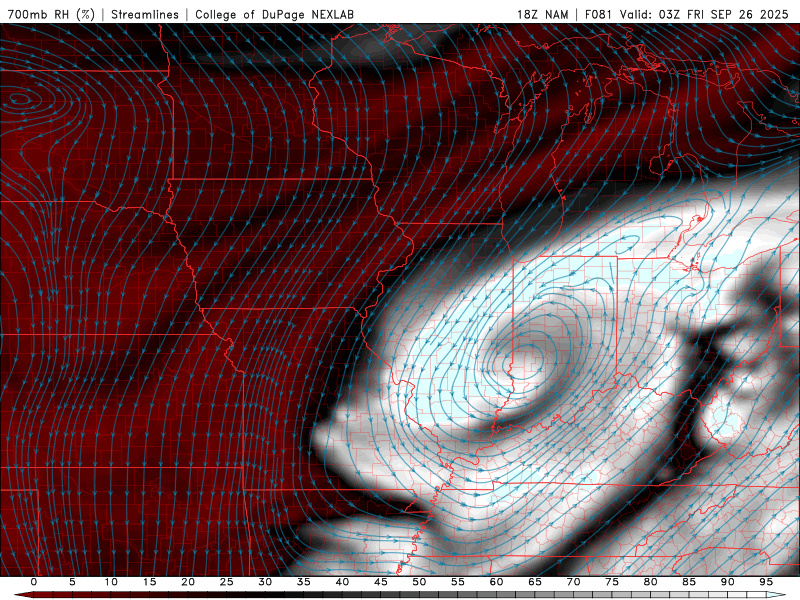Click the '20' value on the colorbar scale
The image size is (800, 600).
tap(188, 582)
